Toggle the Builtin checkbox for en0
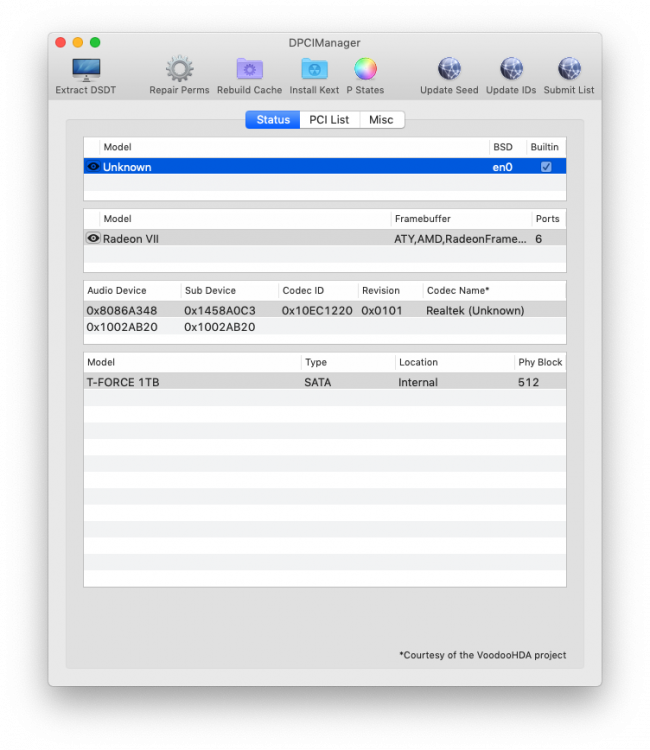650x750 pixels. click(x=546, y=167)
